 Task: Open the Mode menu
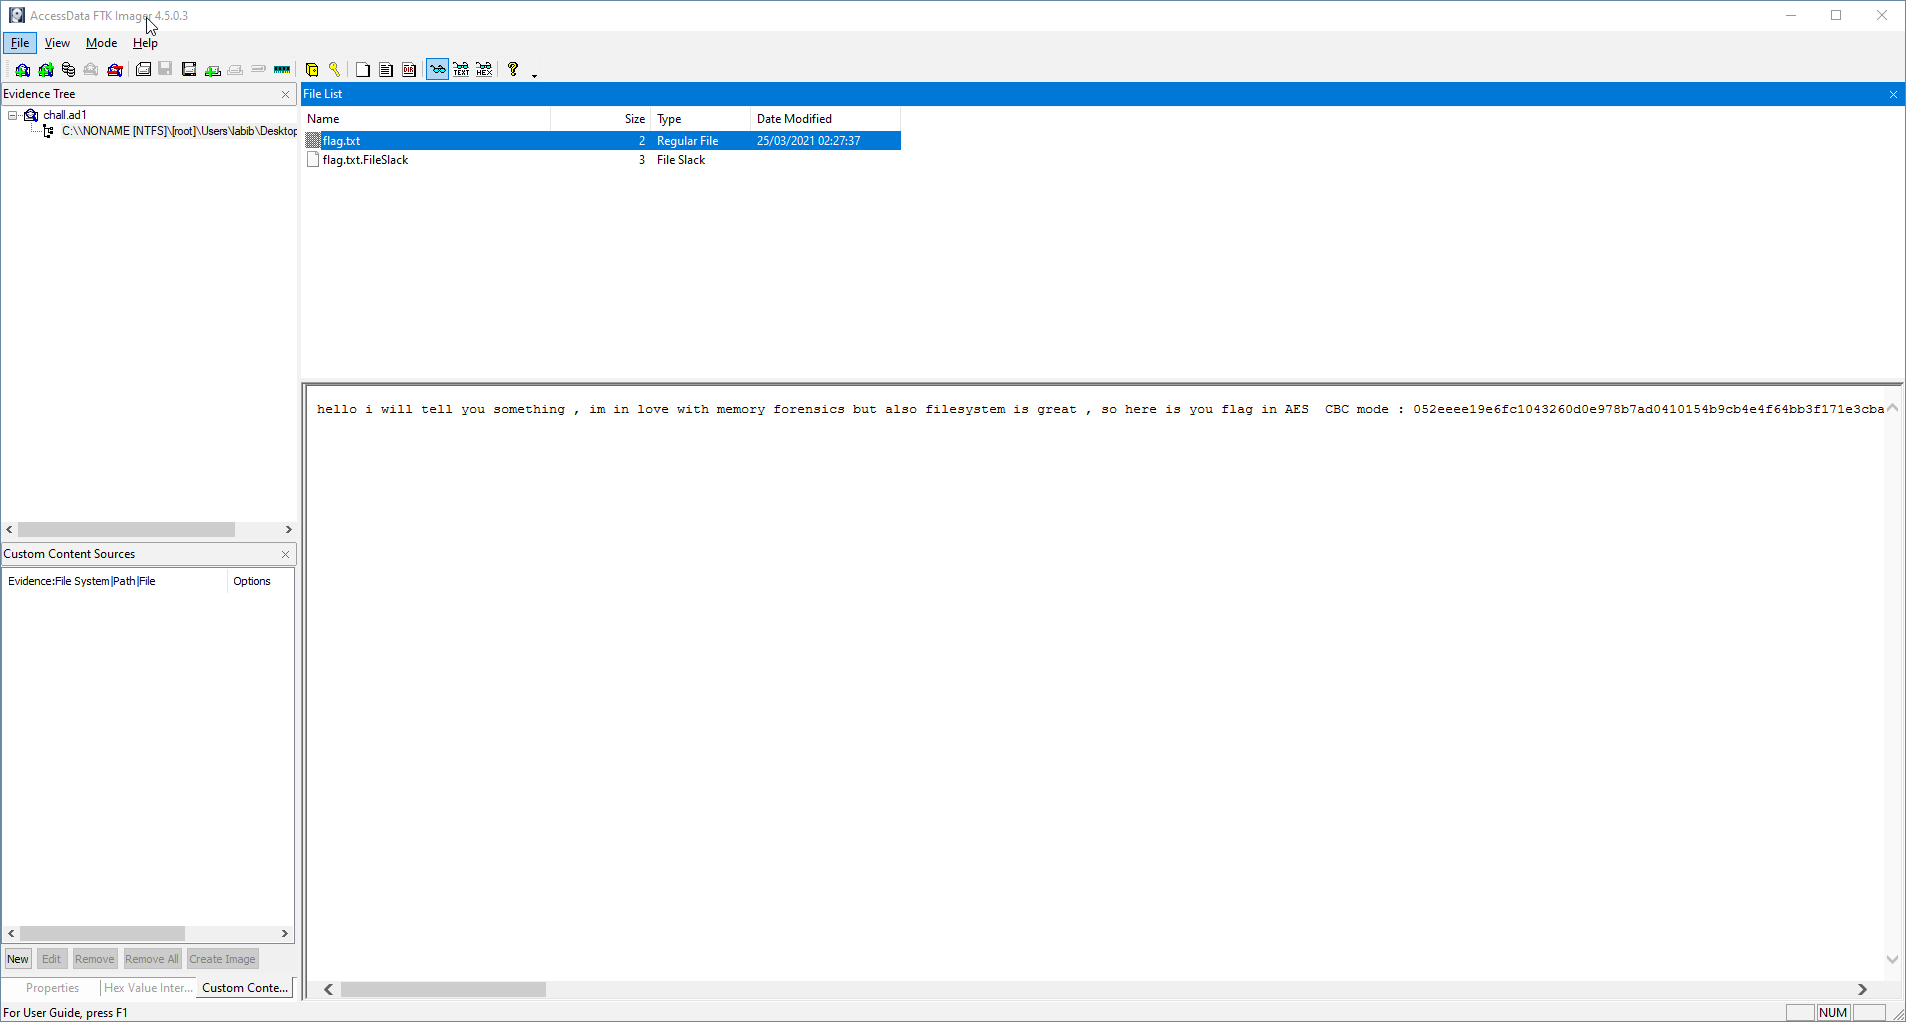coord(101,43)
